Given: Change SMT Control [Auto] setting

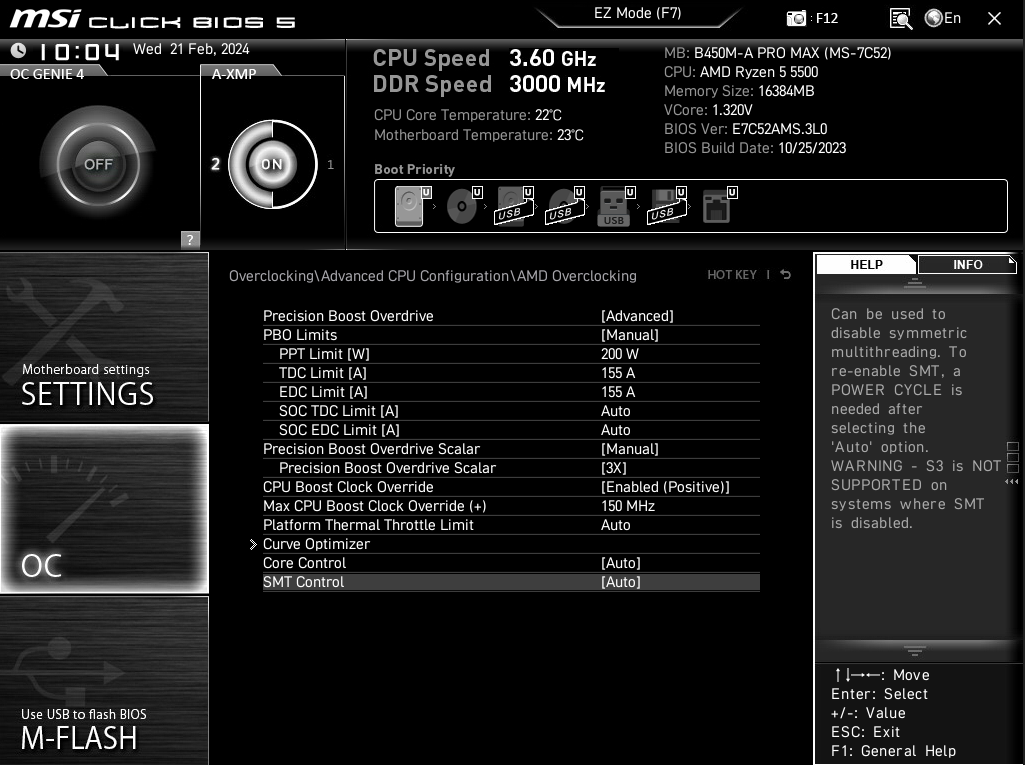Looking at the screenshot, I should (620, 582).
